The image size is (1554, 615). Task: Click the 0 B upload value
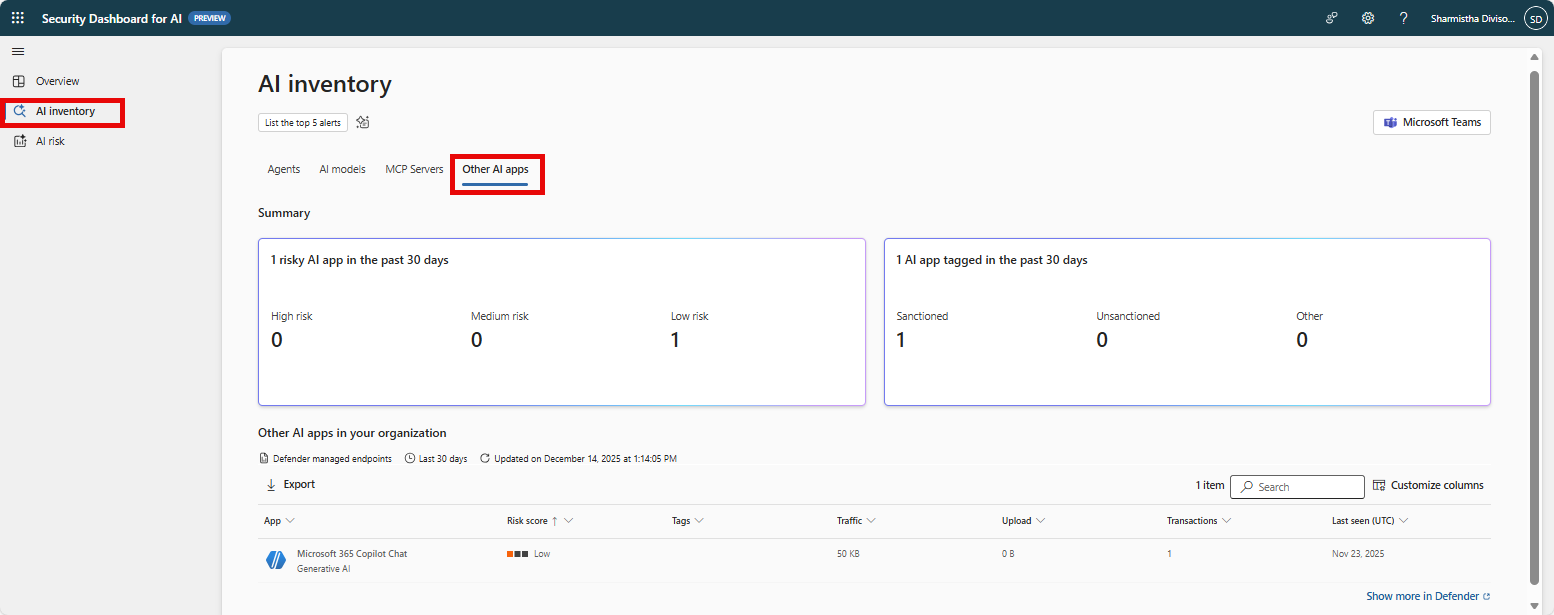pos(1008,554)
